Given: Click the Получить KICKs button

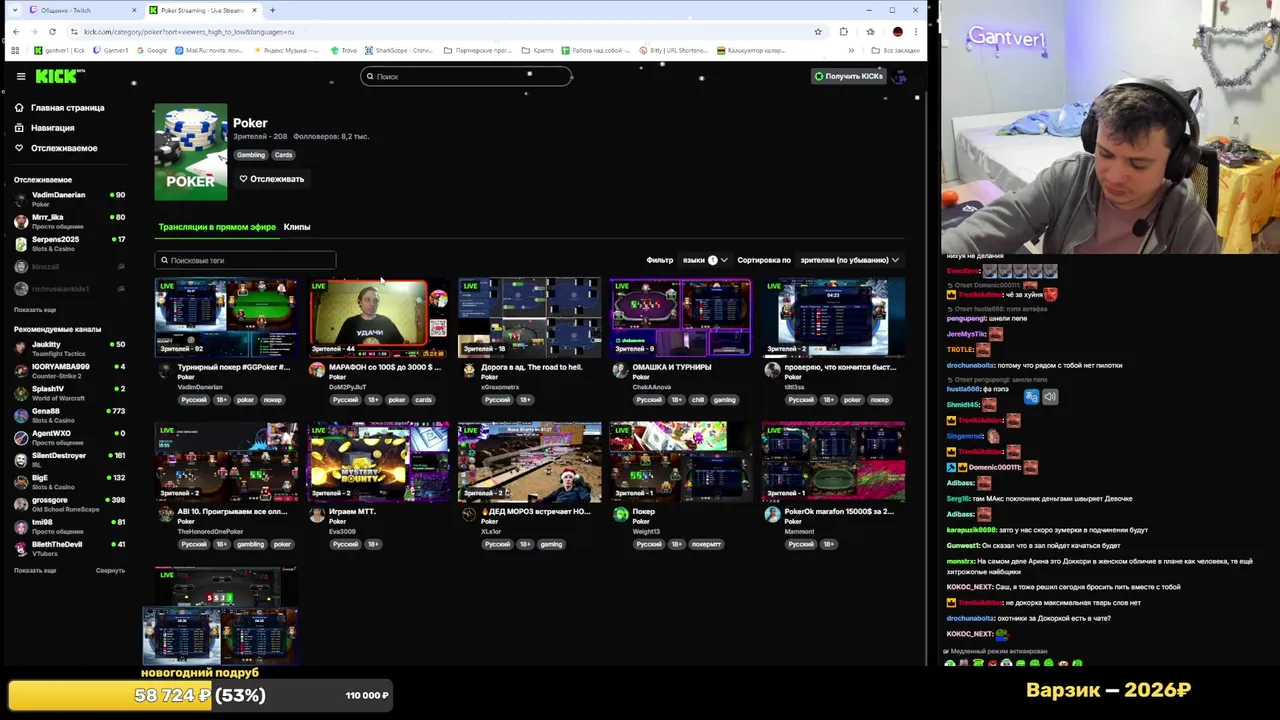Looking at the screenshot, I should point(849,76).
